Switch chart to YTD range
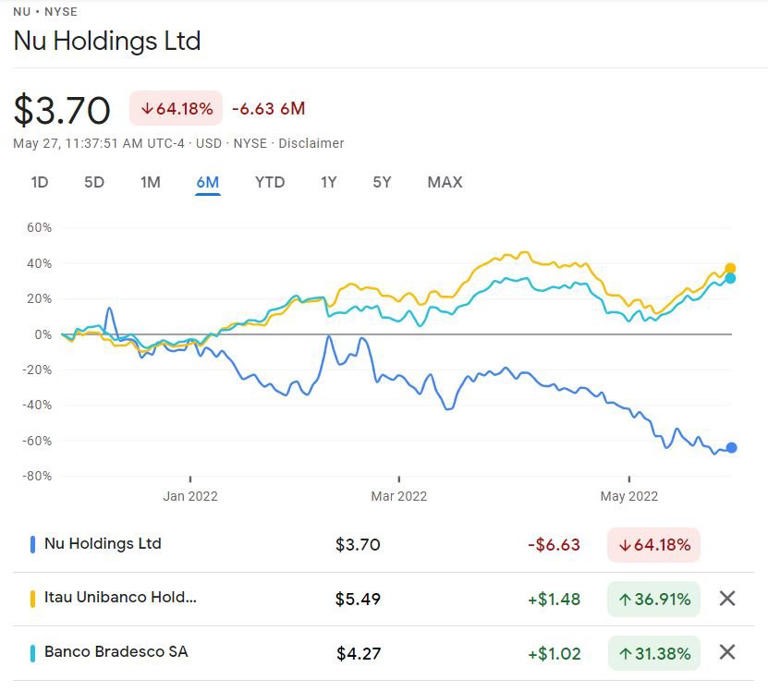 (x=270, y=182)
